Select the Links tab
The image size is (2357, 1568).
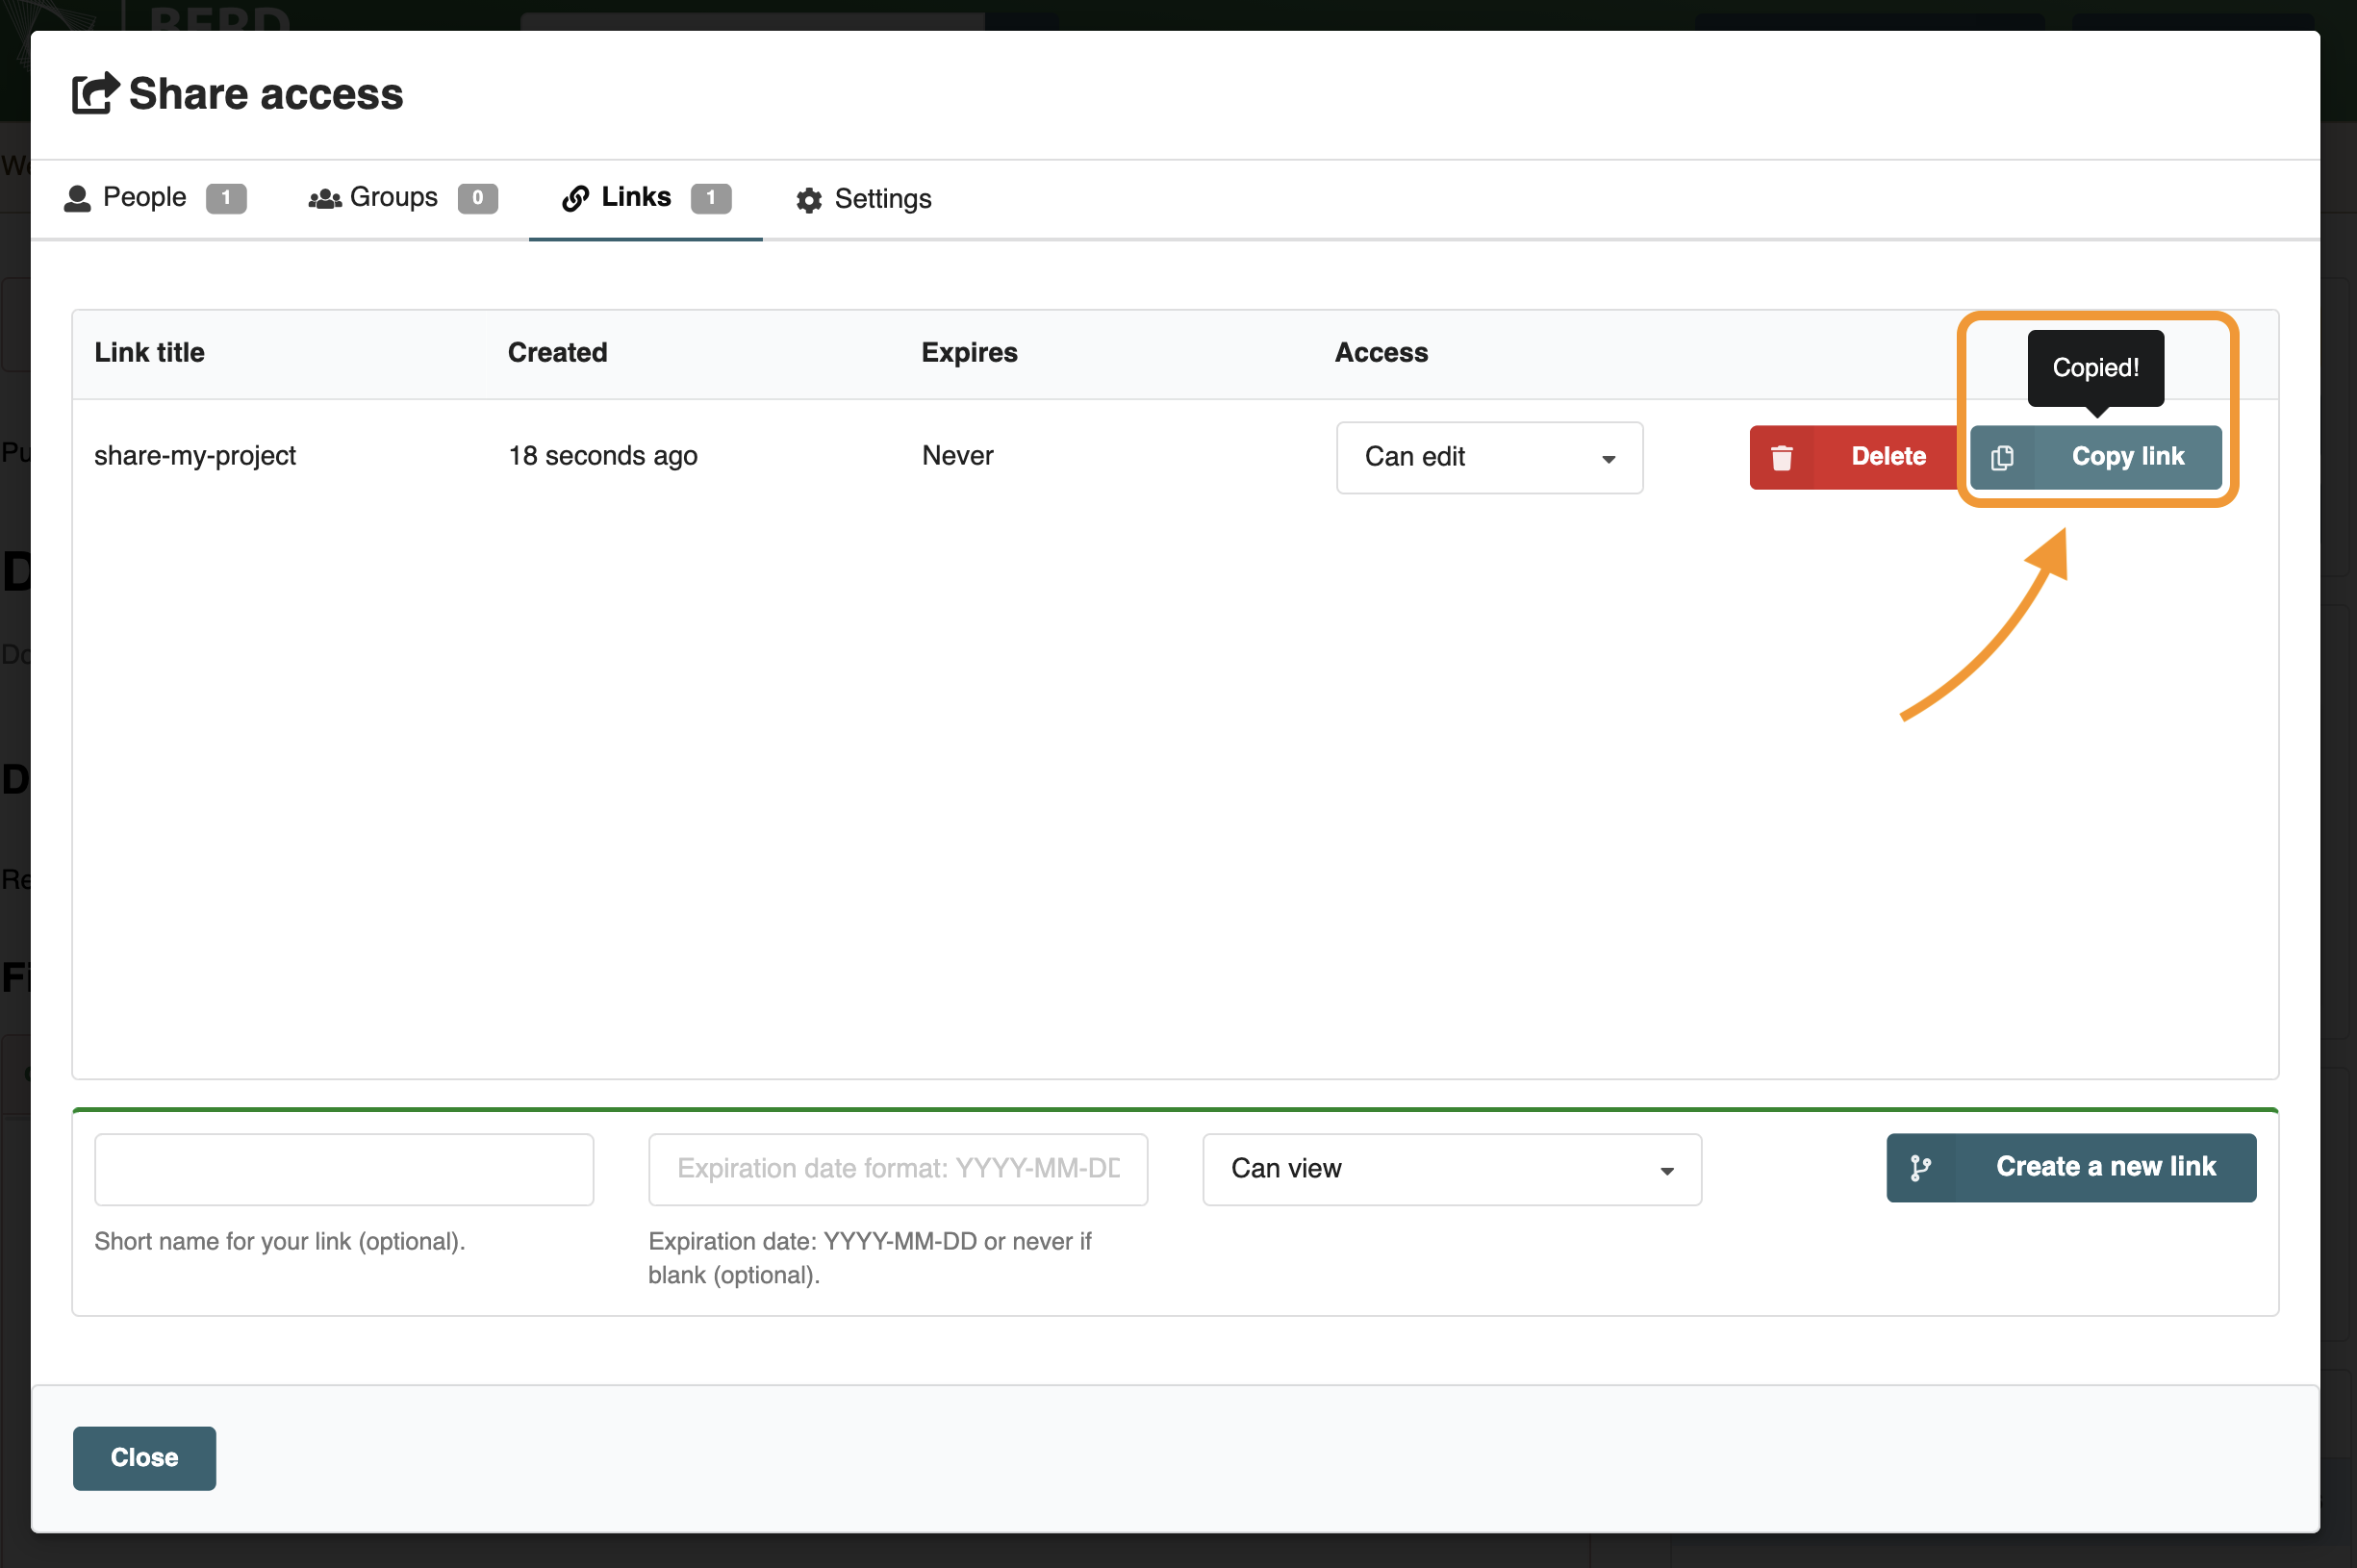(646, 198)
